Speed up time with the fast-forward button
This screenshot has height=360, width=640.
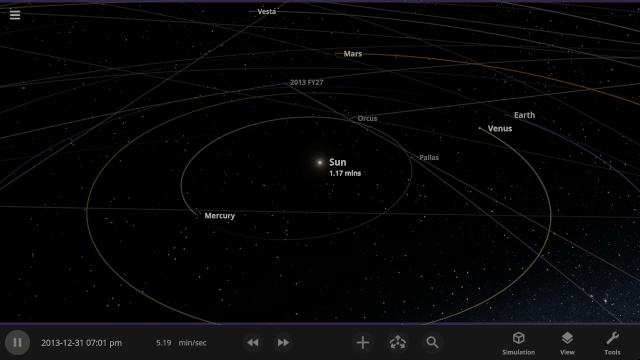click(x=283, y=342)
